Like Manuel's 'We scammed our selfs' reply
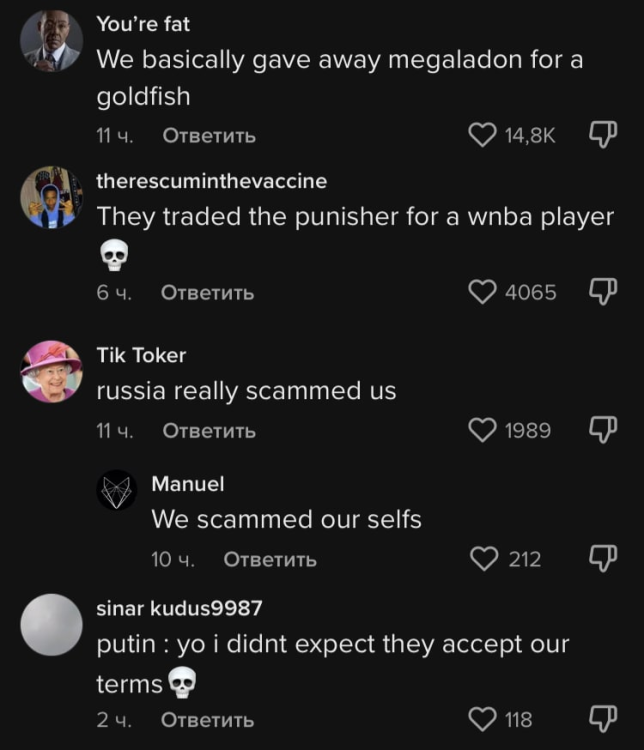 tap(485, 558)
